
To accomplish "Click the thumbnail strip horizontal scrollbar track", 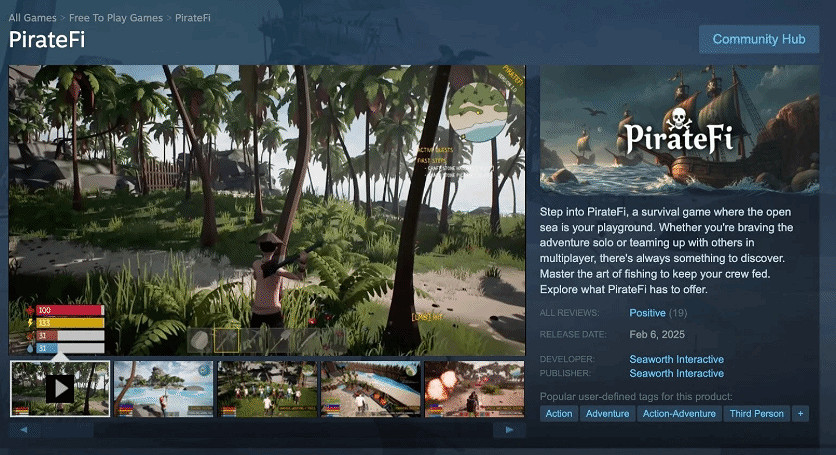I will (x=266, y=430).
